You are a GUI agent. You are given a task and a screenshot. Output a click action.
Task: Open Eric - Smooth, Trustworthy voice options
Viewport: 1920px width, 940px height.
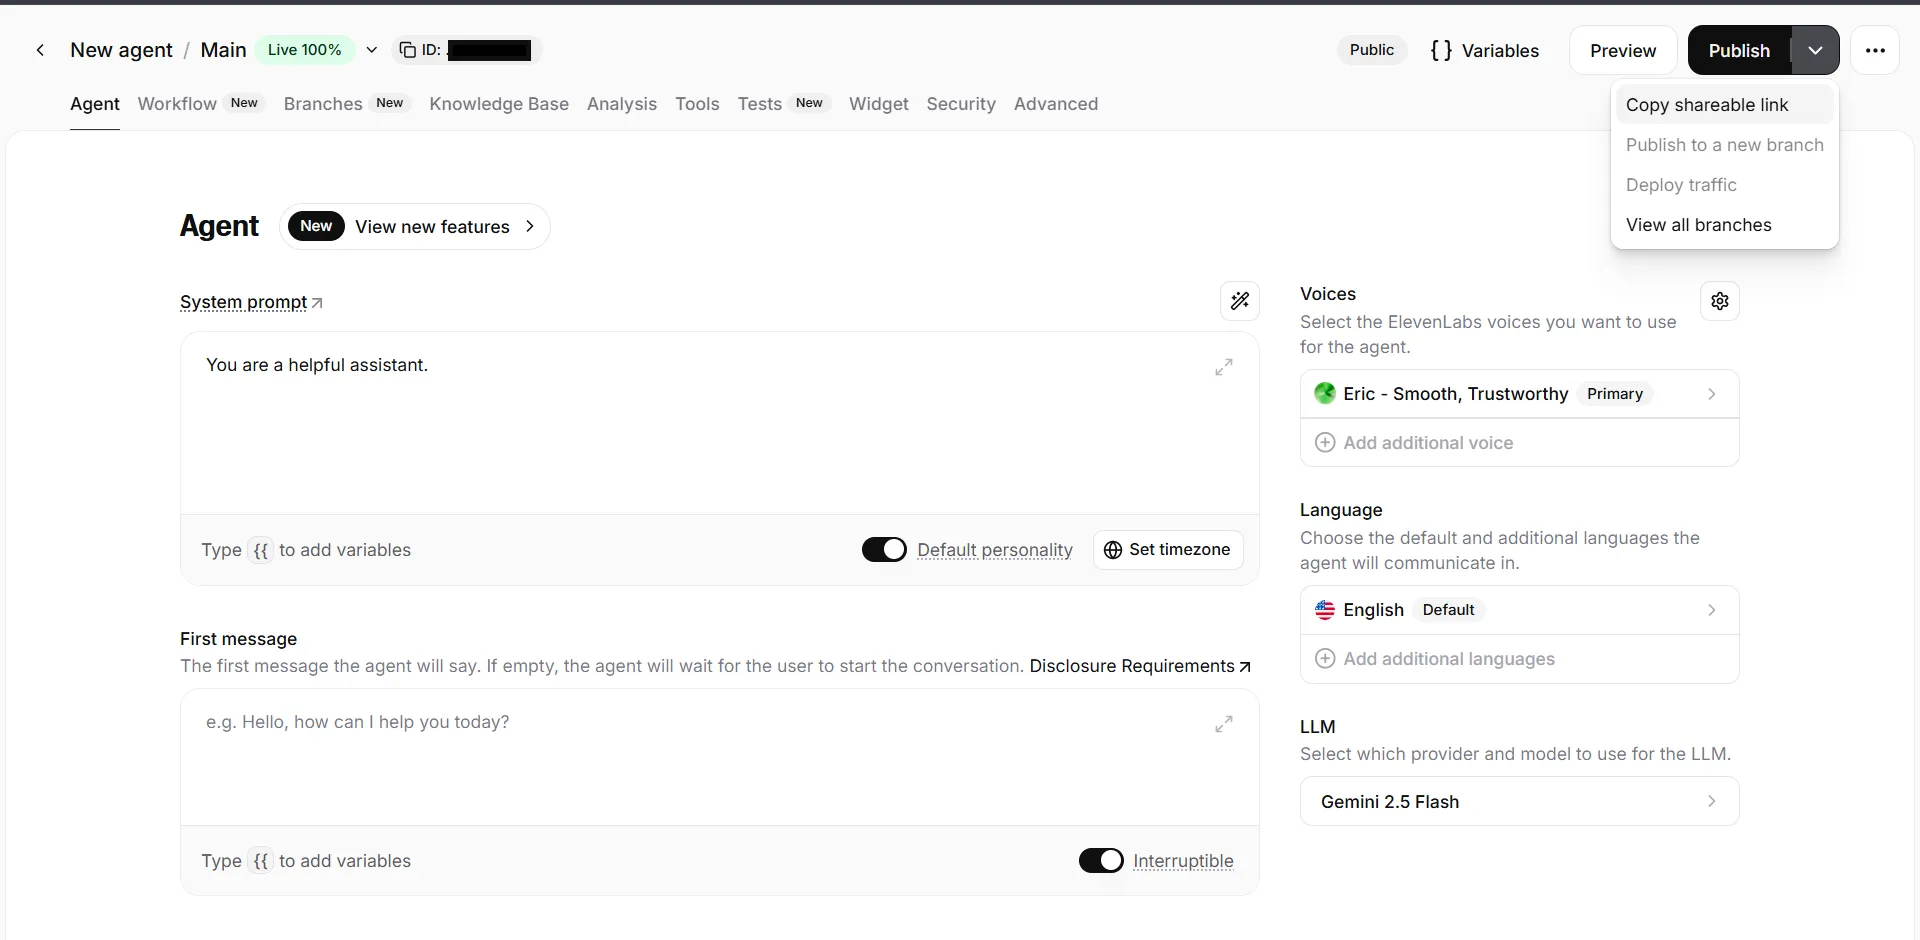click(x=1518, y=394)
